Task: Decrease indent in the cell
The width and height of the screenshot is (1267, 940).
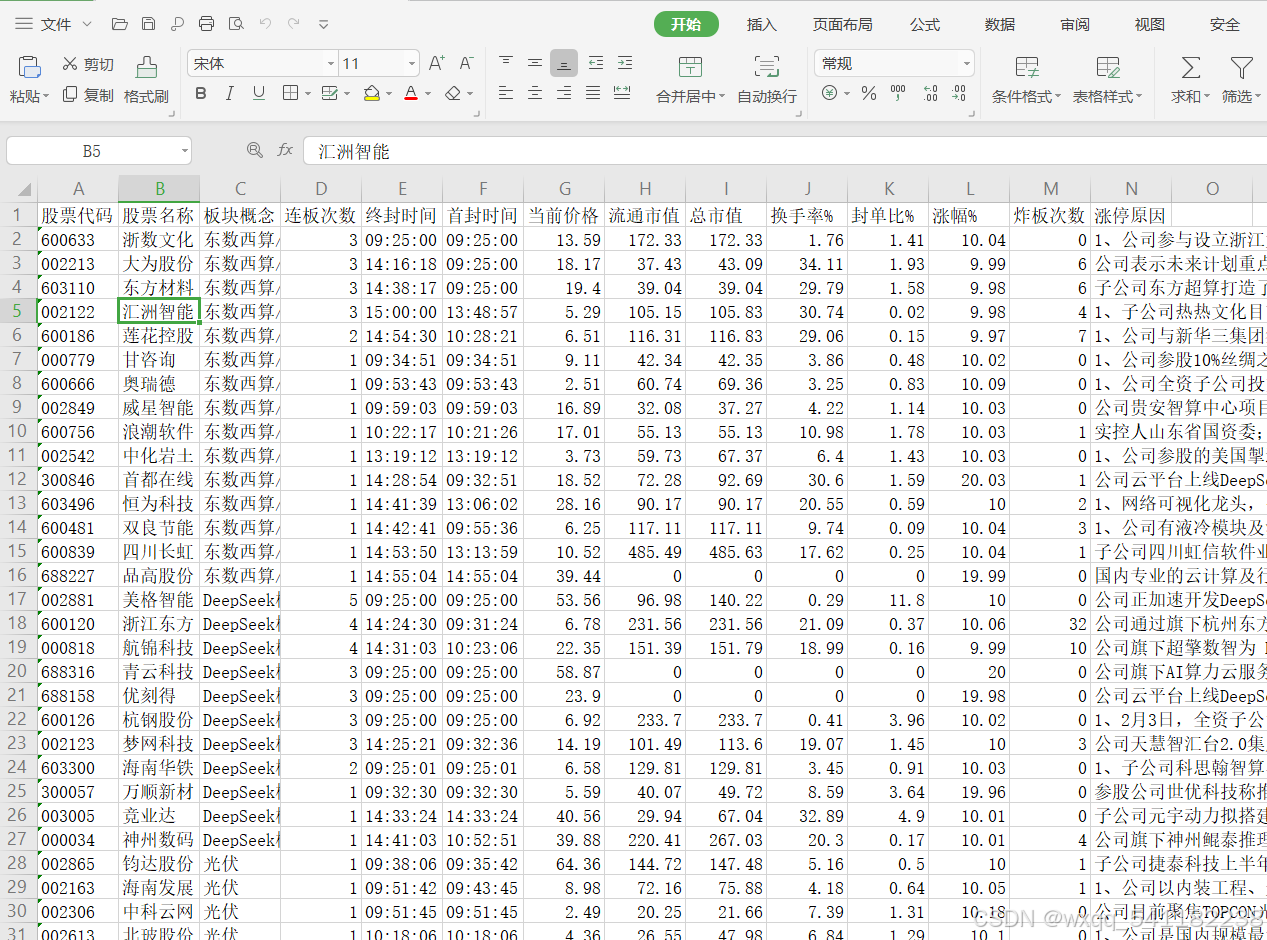Action: click(595, 63)
